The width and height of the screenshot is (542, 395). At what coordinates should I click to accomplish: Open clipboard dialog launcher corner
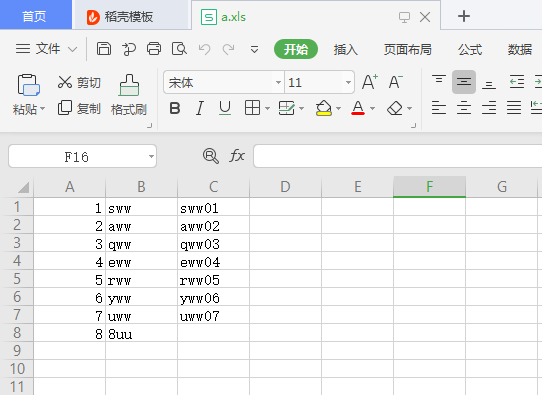pyautogui.click(x=149, y=125)
